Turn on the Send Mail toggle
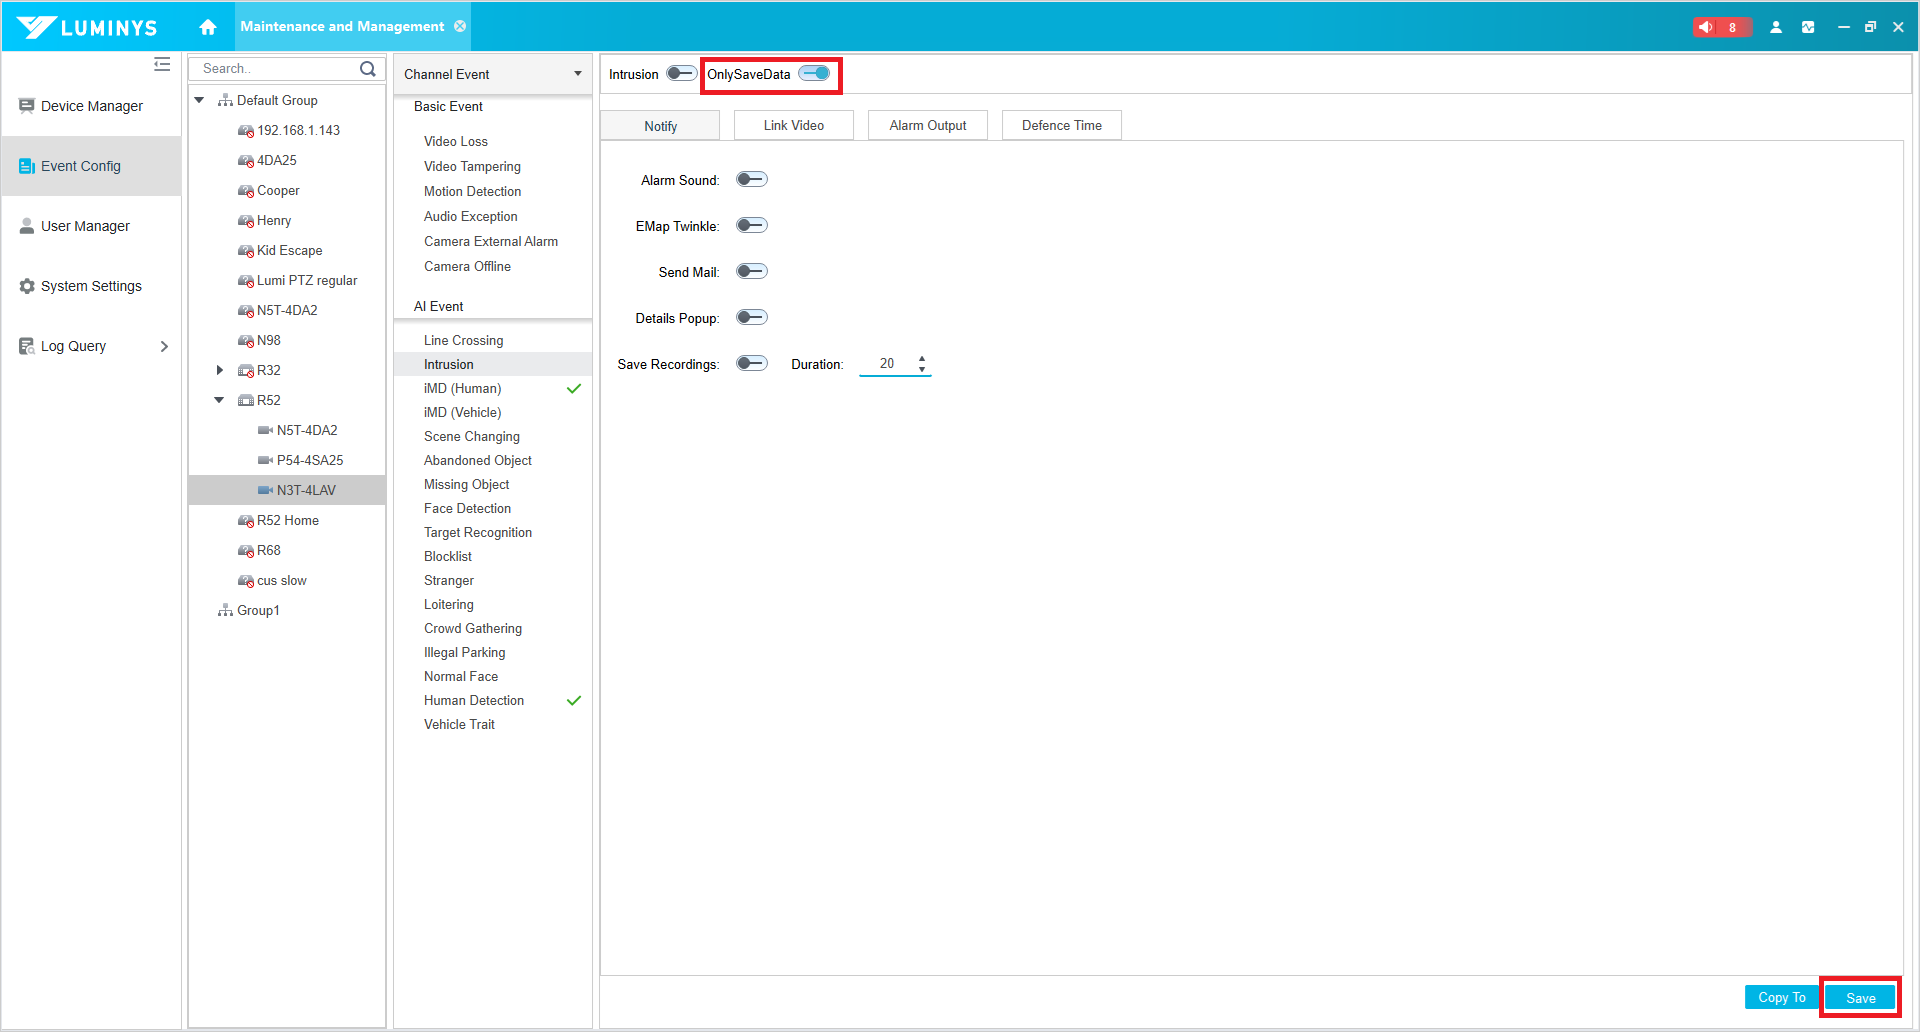The width and height of the screenshot is (1920, 1032). click(751, 272)
